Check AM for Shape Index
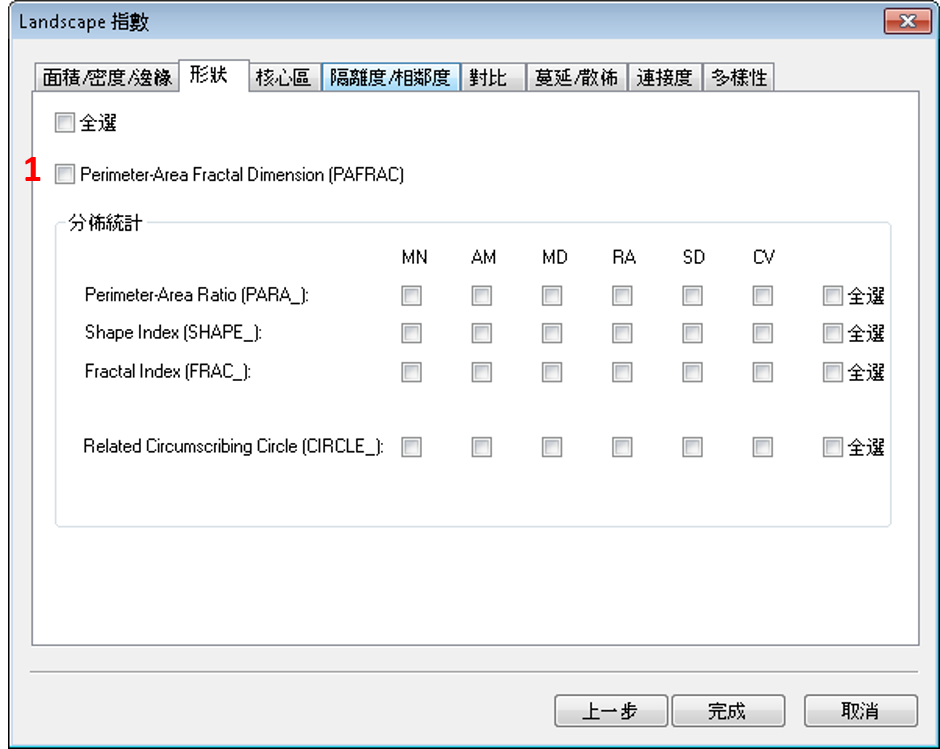The width and height of the screenshot is (940, 749). [x=481, y=333]
